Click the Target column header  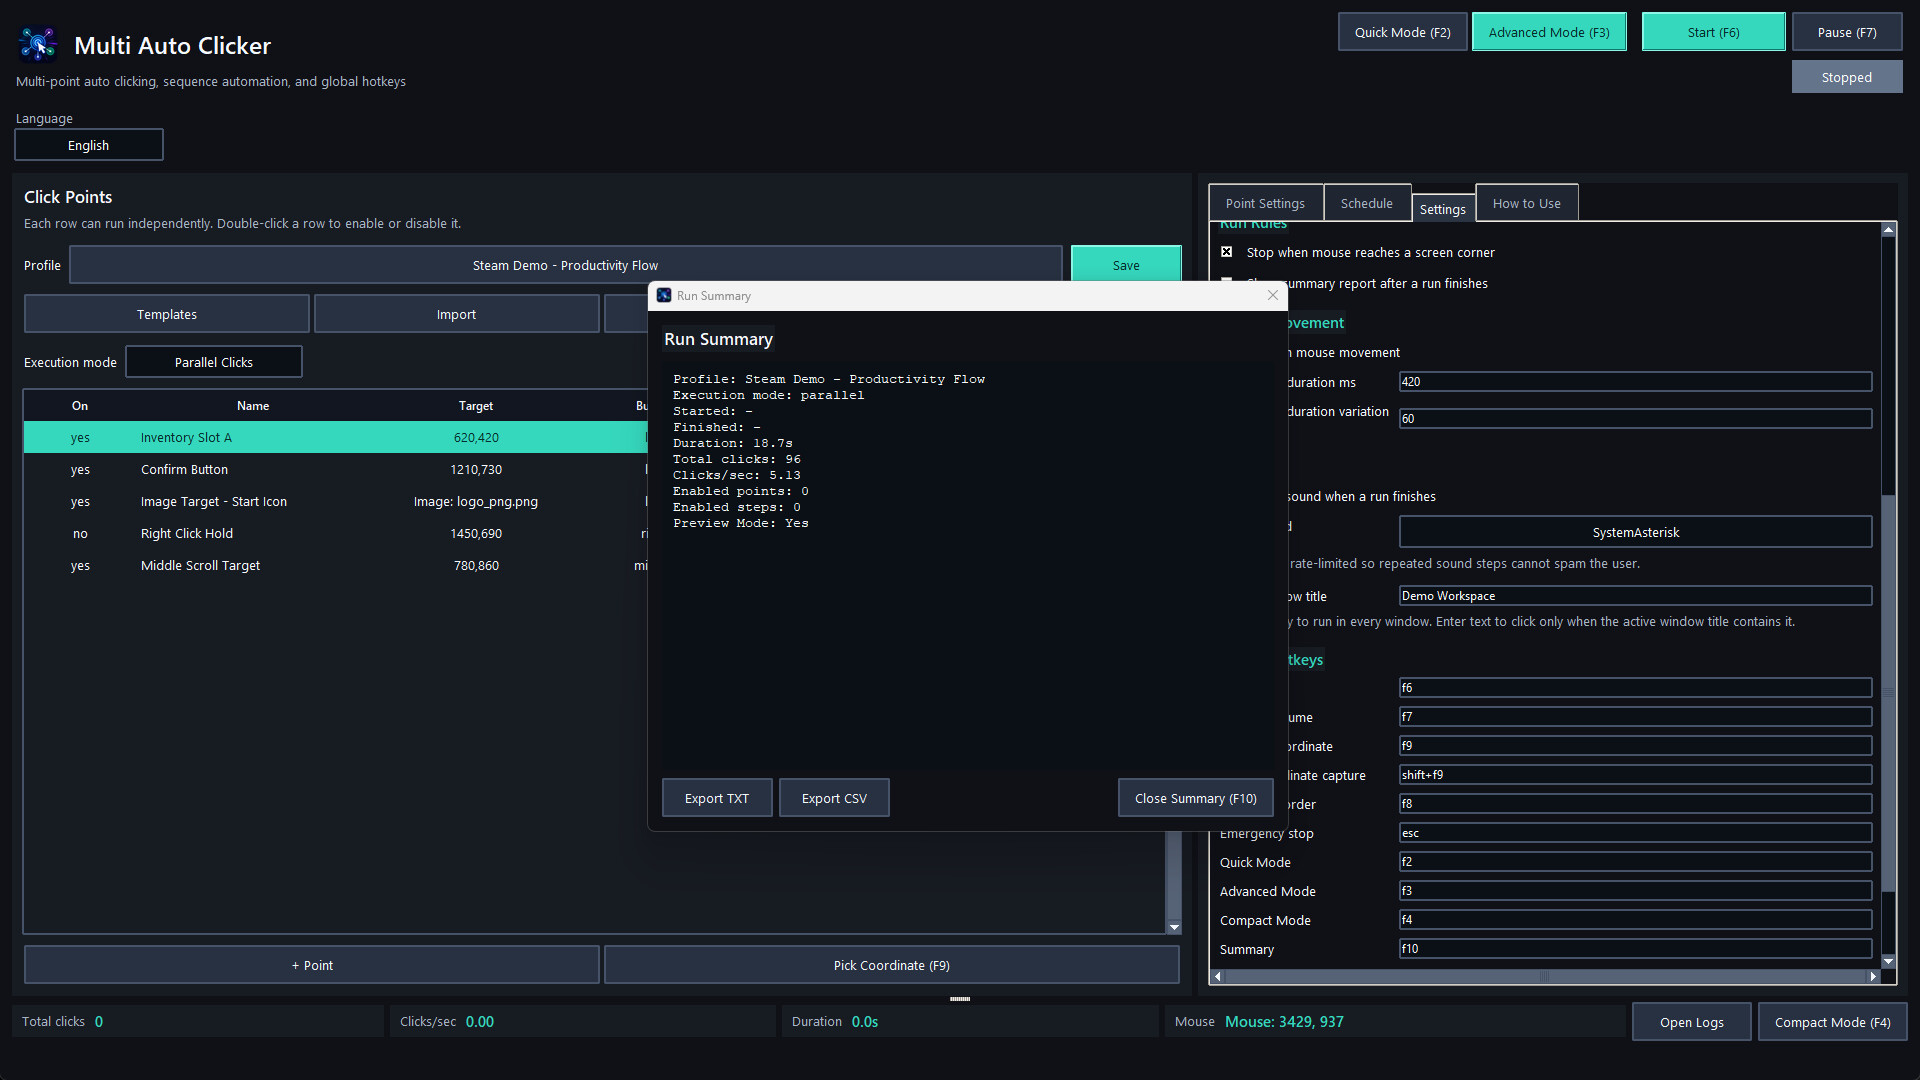pyautogui.click(x=476, y=405)
